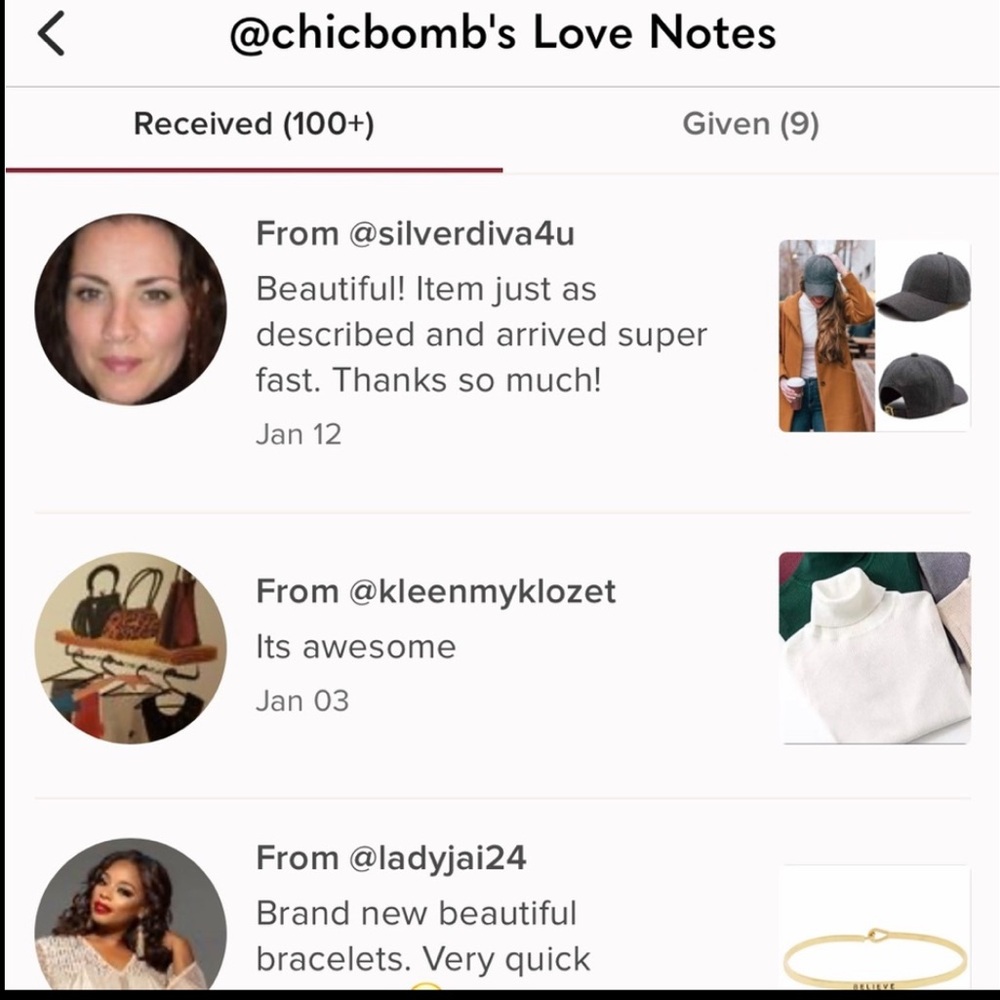Visit the @kleenmyklozet username link
Viewport: 1000px width, 1000px height.
pyautogui.click(x=482, y=591)
